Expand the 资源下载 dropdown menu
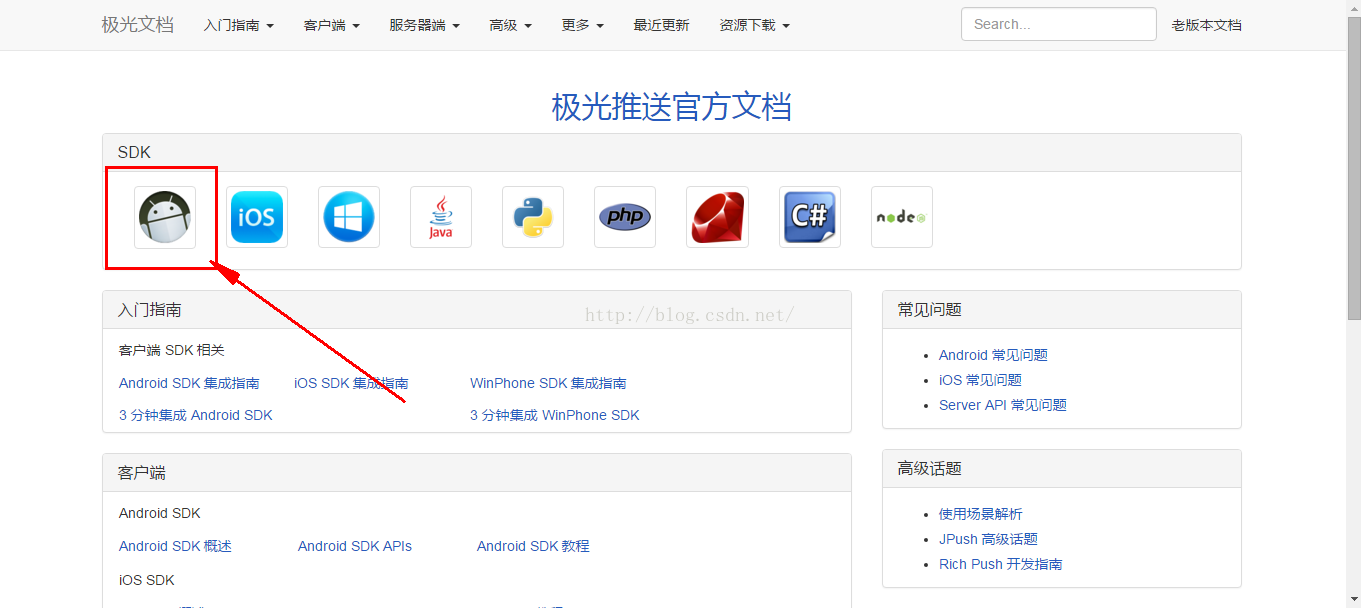This screenshot has height=608, width=1361. click(755, 25)
